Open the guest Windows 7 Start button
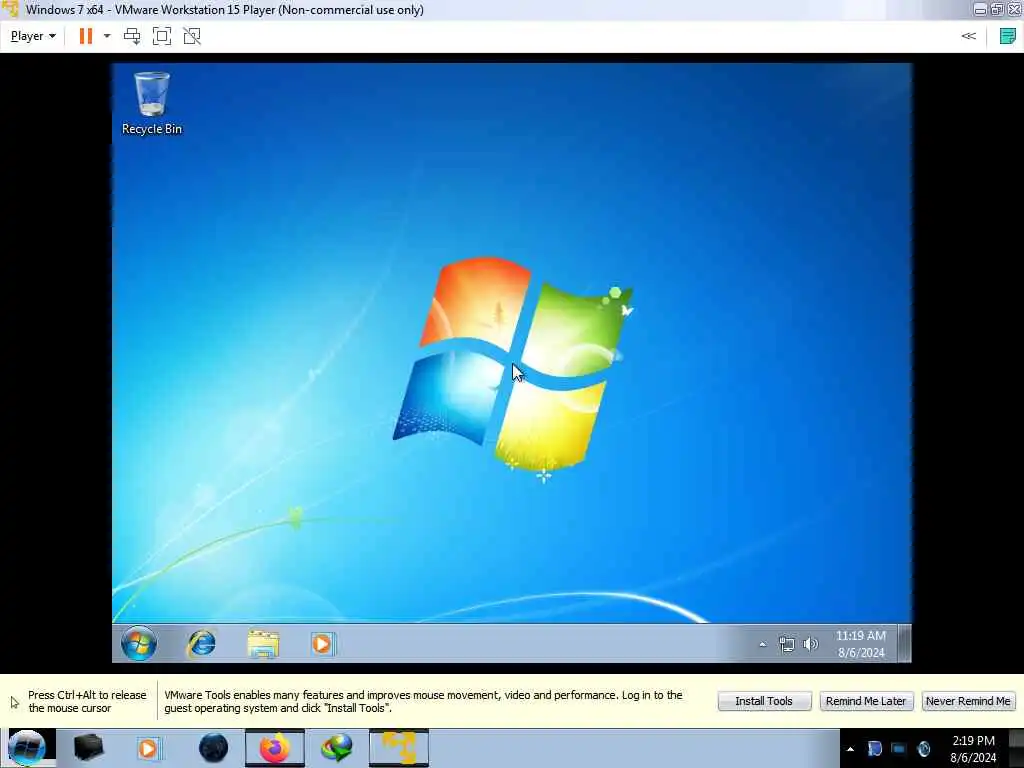 [139, 643]
